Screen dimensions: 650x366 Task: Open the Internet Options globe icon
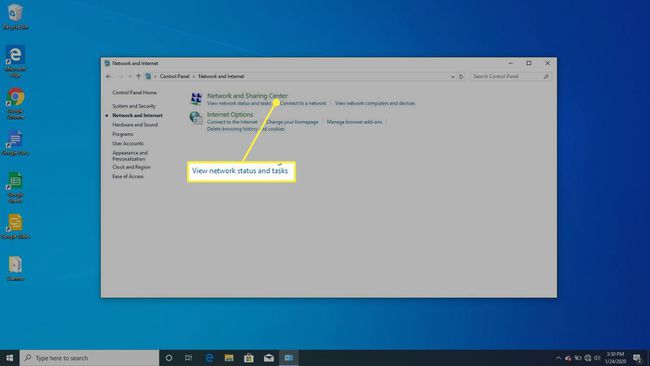[196, 118]
